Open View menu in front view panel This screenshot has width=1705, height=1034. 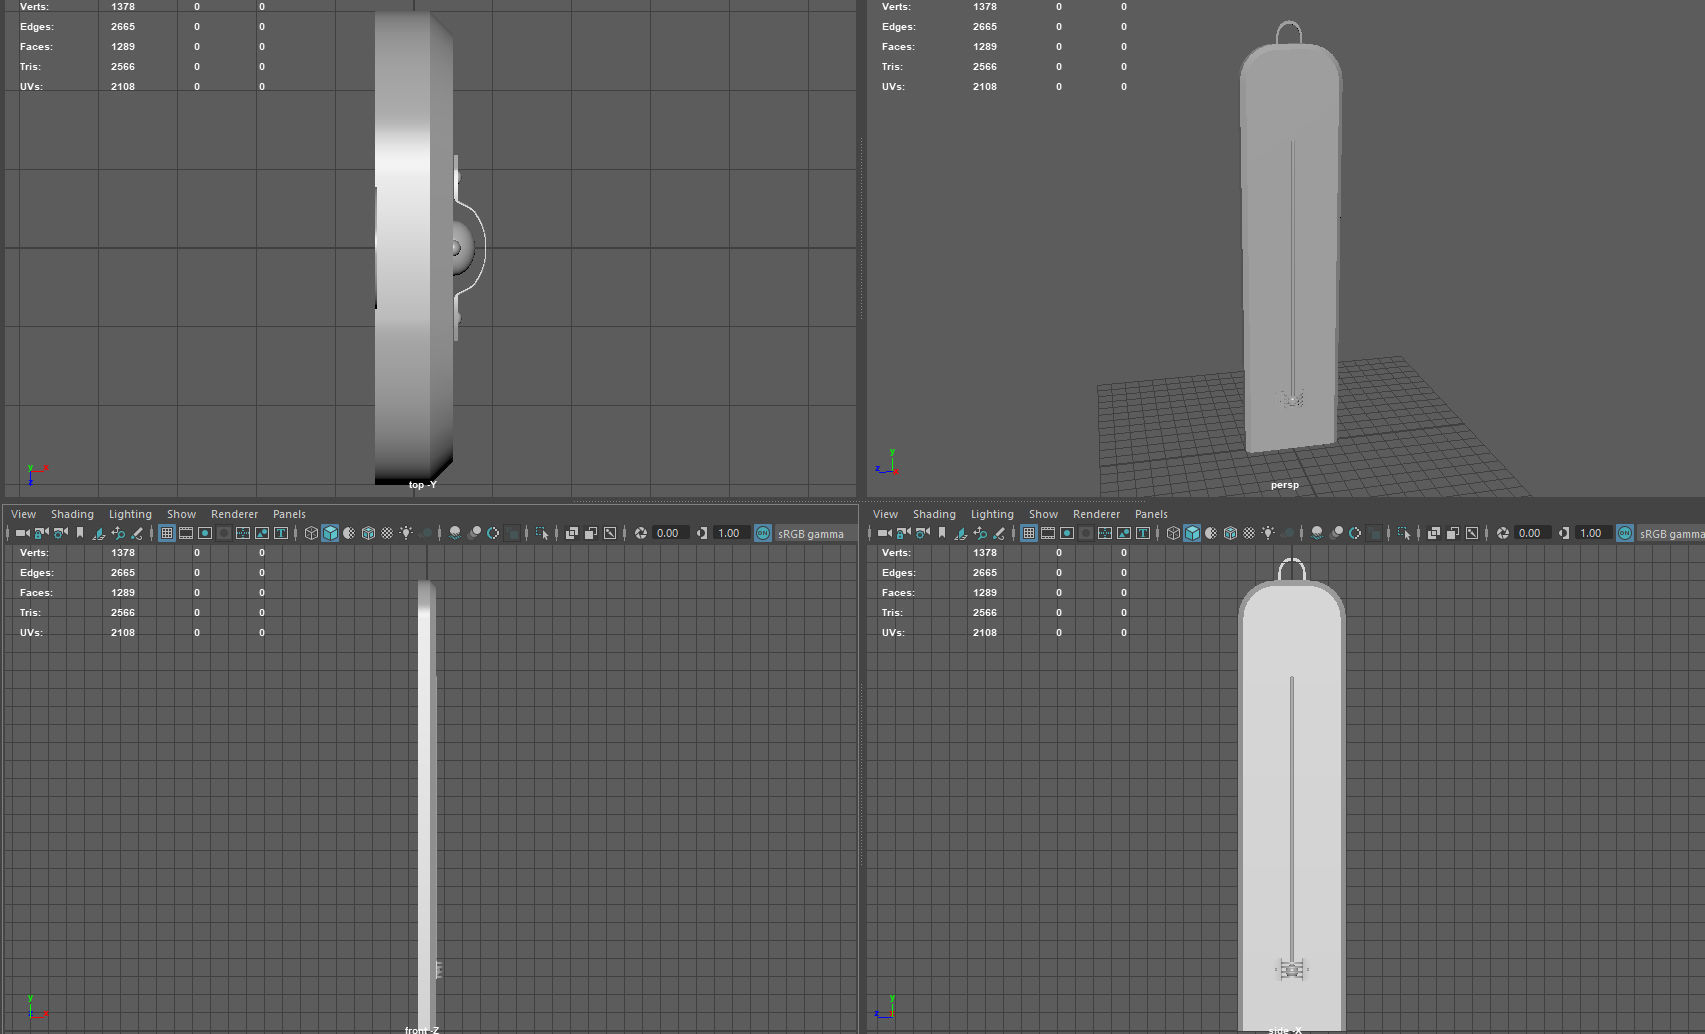pyautogui.click(x=24, y=514)
